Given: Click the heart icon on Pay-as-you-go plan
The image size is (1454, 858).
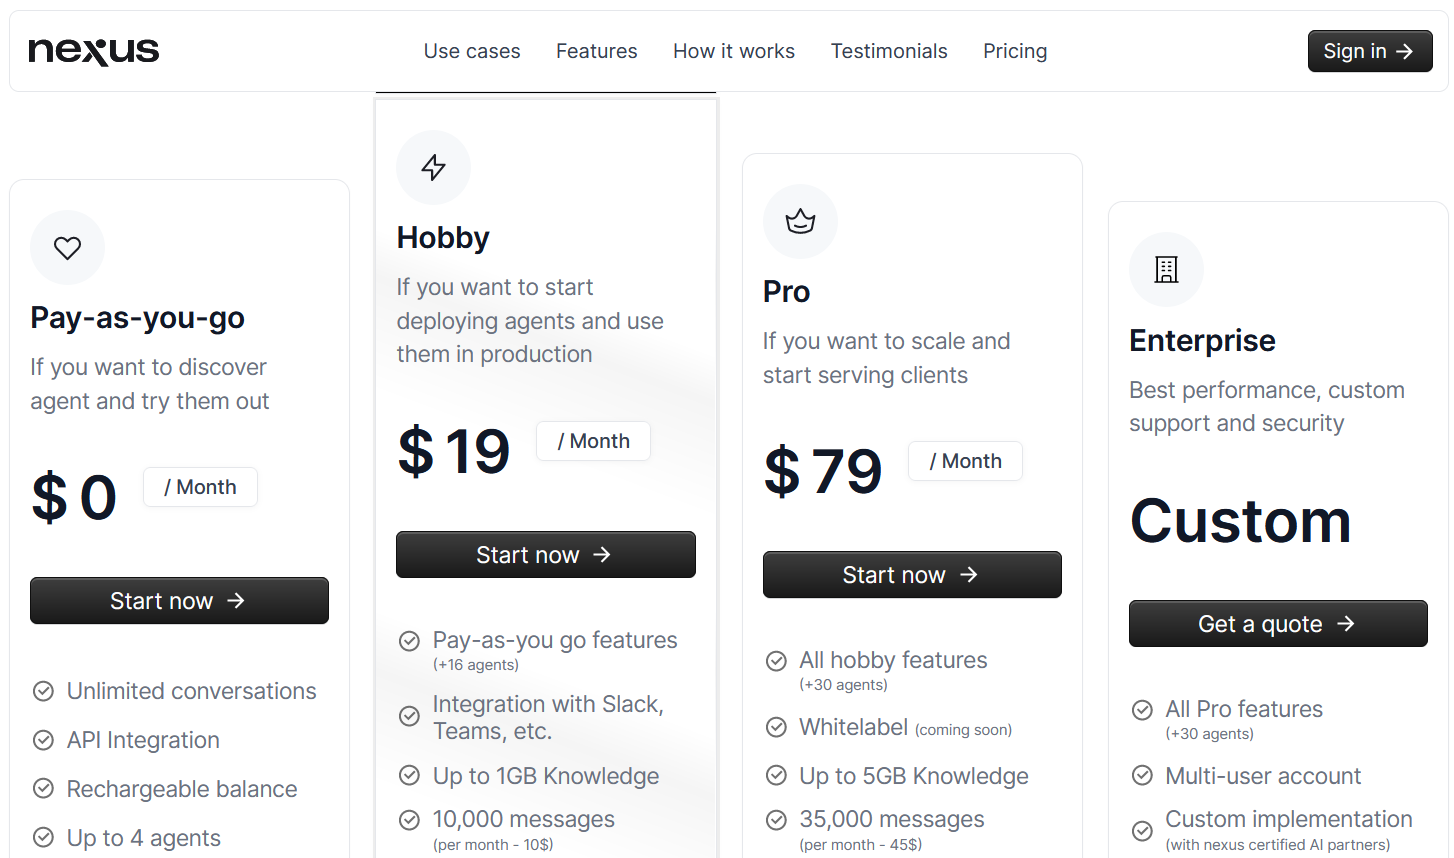Looking at the screenshot, I should 67,248.
